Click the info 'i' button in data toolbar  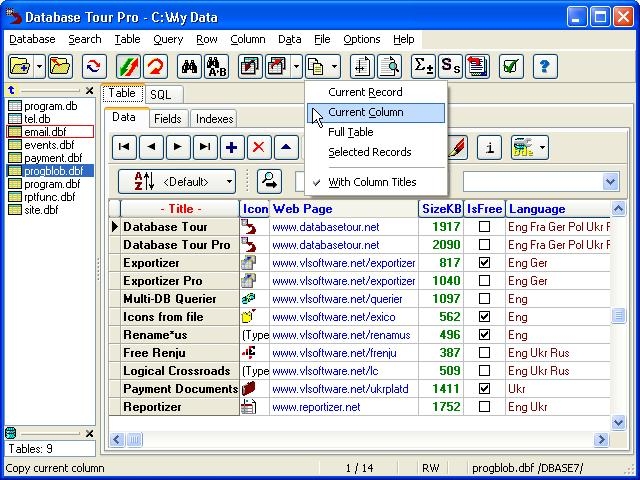tap(489, 147)
